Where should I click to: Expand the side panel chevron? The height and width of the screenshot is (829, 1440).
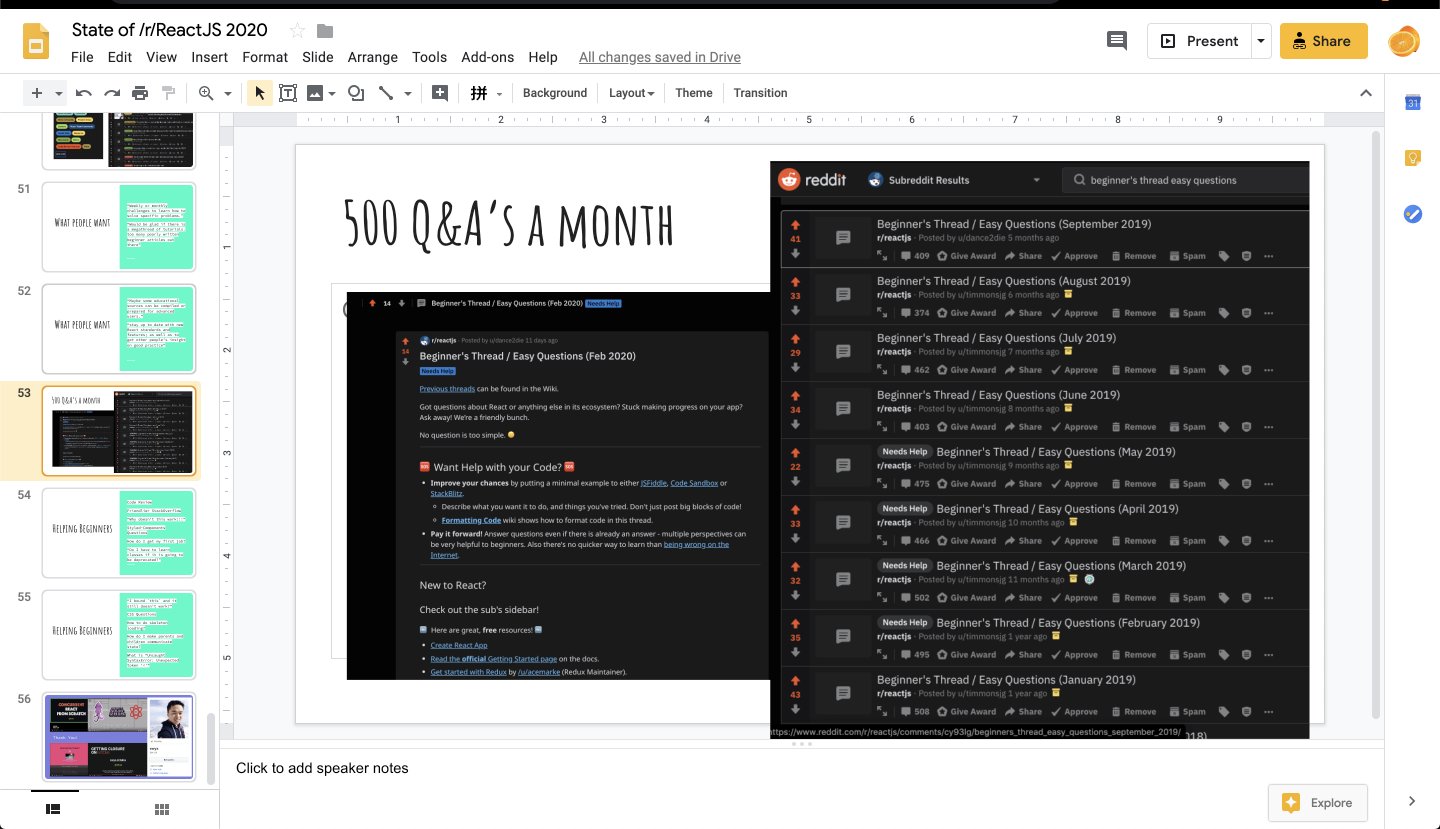coord(1412,801)
